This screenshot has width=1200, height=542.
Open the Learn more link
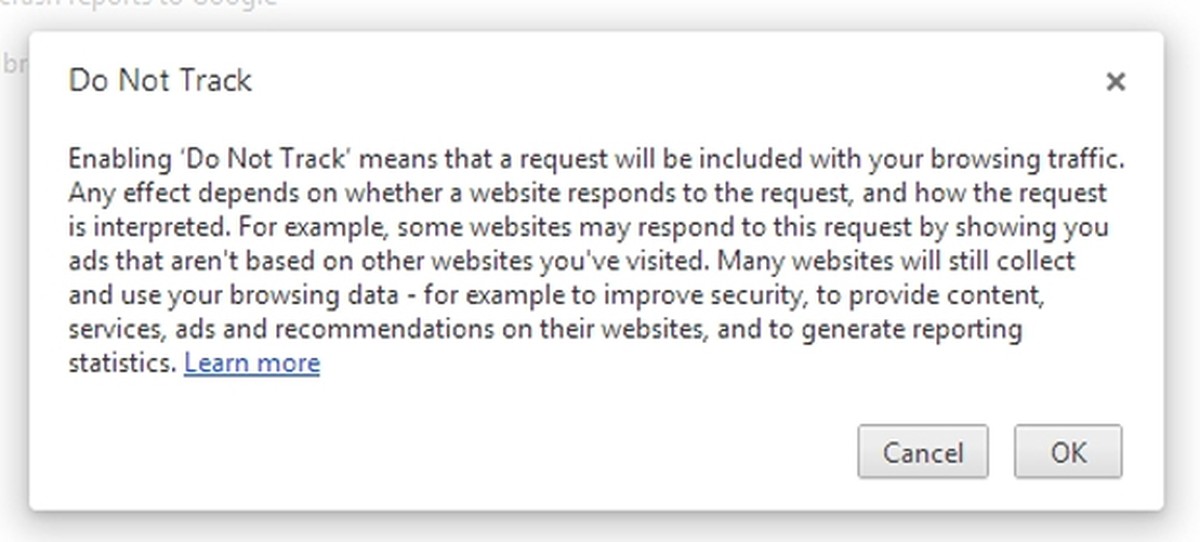click(x=252, y=363)
